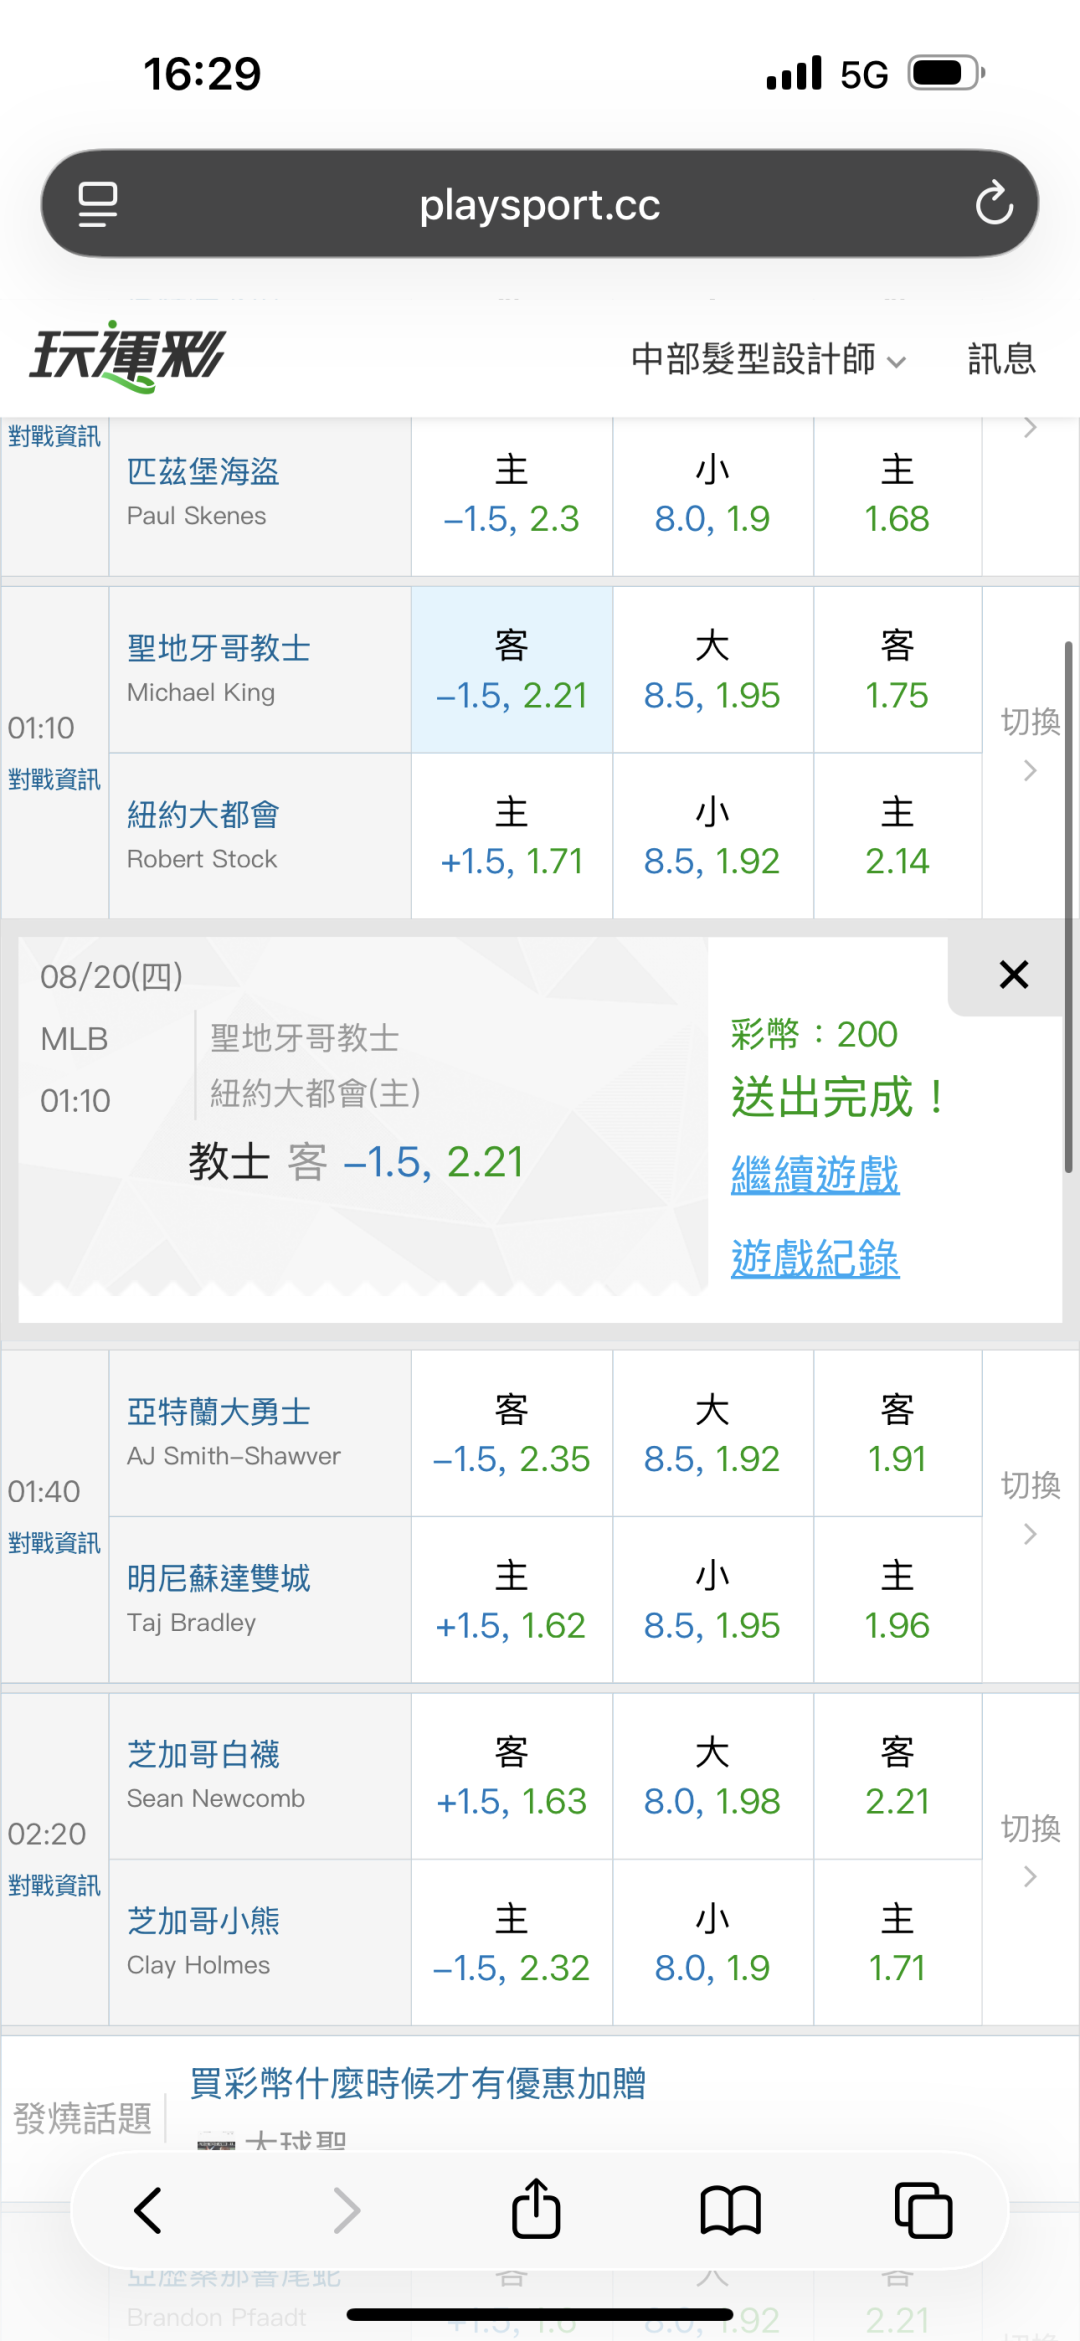1080x2341 pixels.
Task: Open Safari tabs overview icon
Action: point(924,2210)
